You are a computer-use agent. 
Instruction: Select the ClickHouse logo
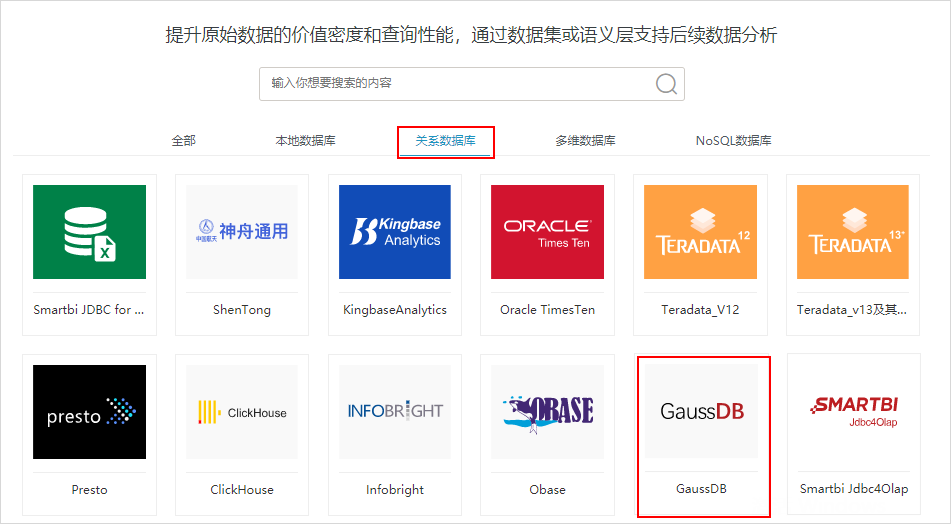coord(242,412)
